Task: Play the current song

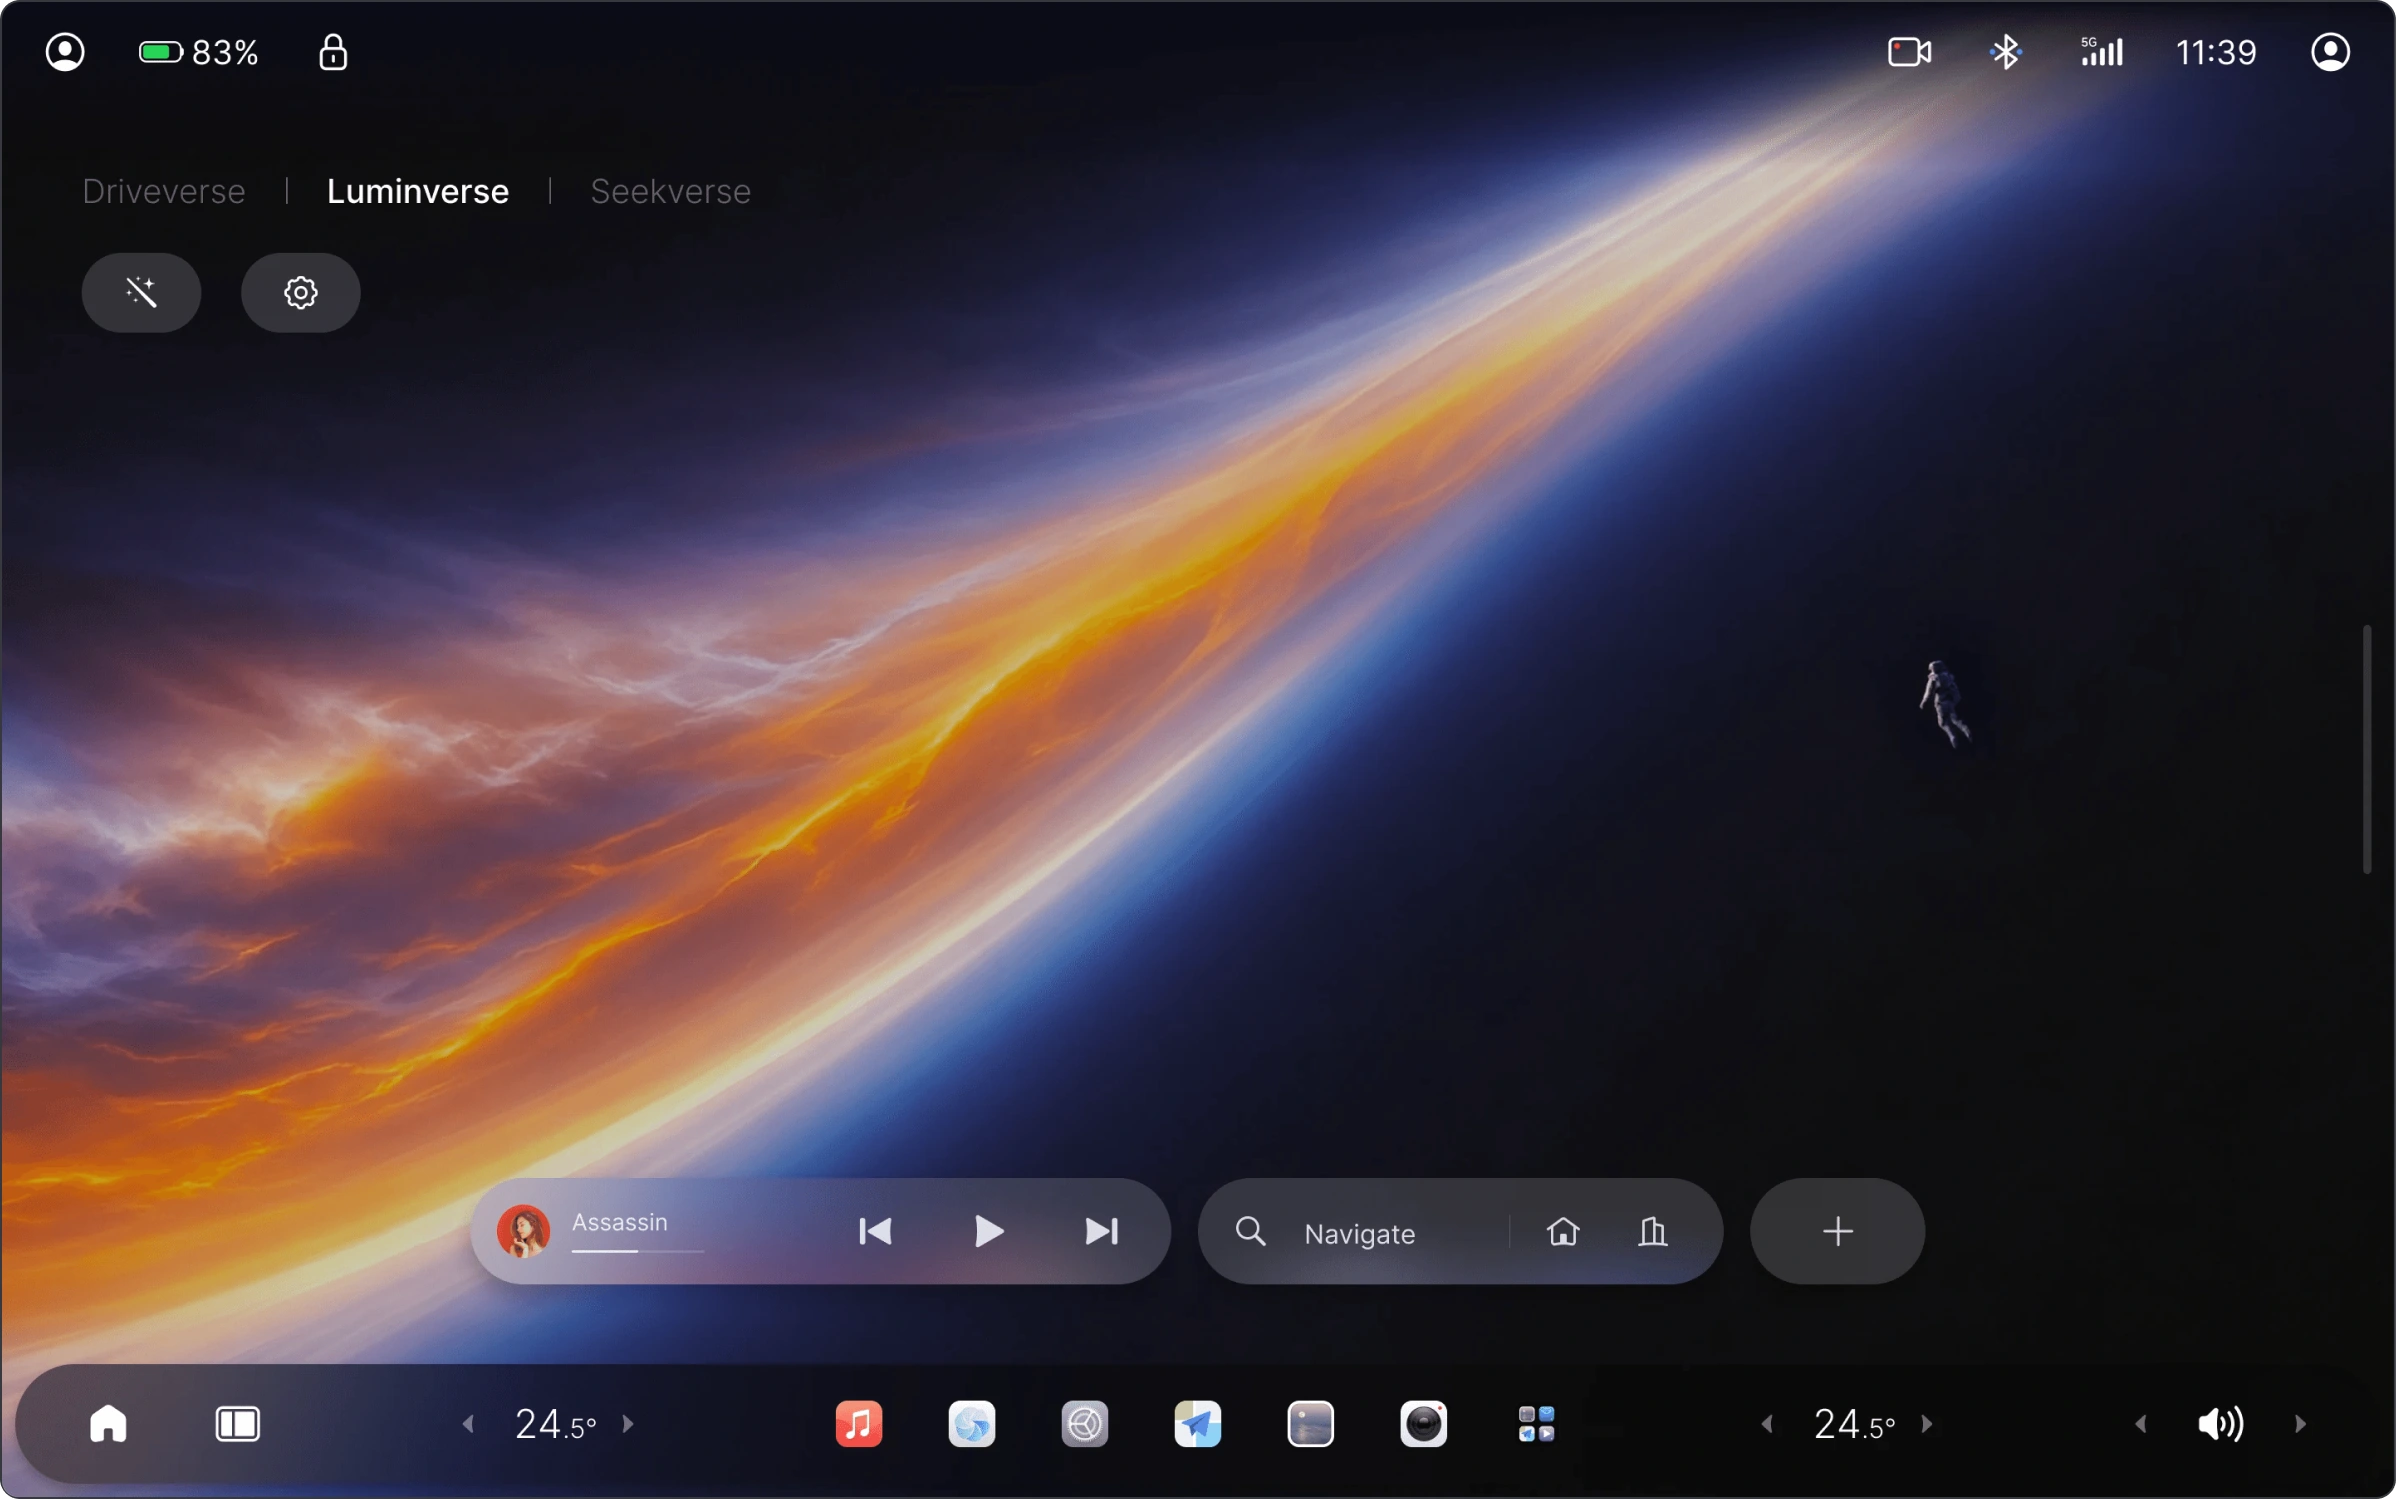Action: click(x=988, y=1231)
